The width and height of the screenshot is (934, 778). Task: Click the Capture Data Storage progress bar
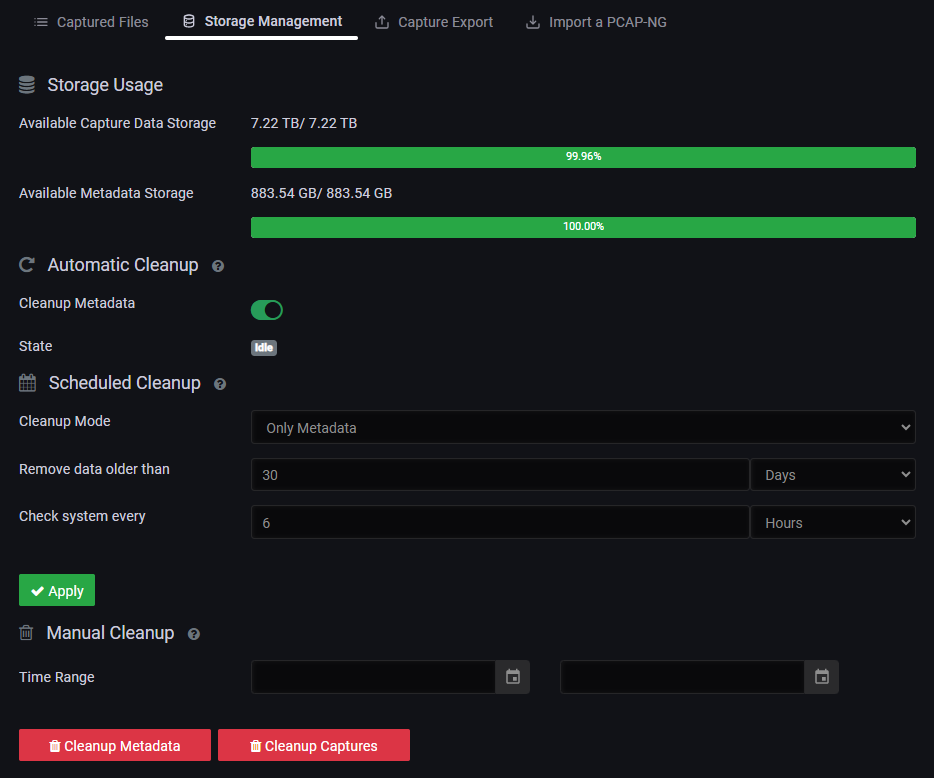click(583, 157)
